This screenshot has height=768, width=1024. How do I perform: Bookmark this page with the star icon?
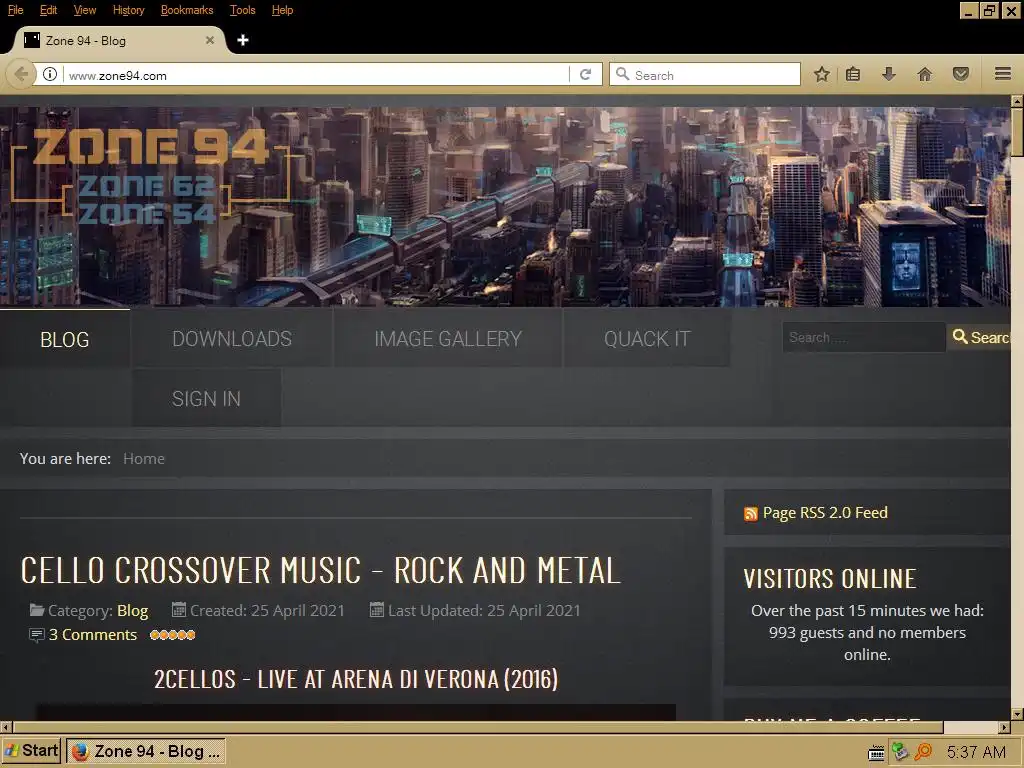(x=822, y=74)
